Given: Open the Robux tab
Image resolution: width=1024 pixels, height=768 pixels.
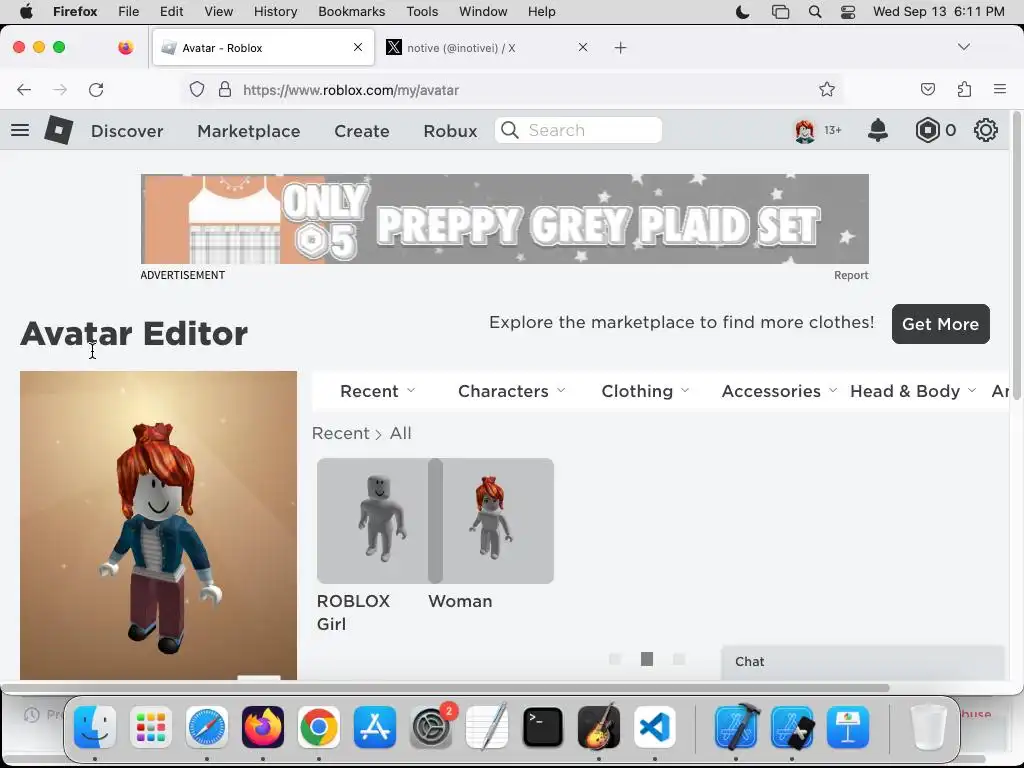Looking at the screenshot, I should click(x=450, y=131).
